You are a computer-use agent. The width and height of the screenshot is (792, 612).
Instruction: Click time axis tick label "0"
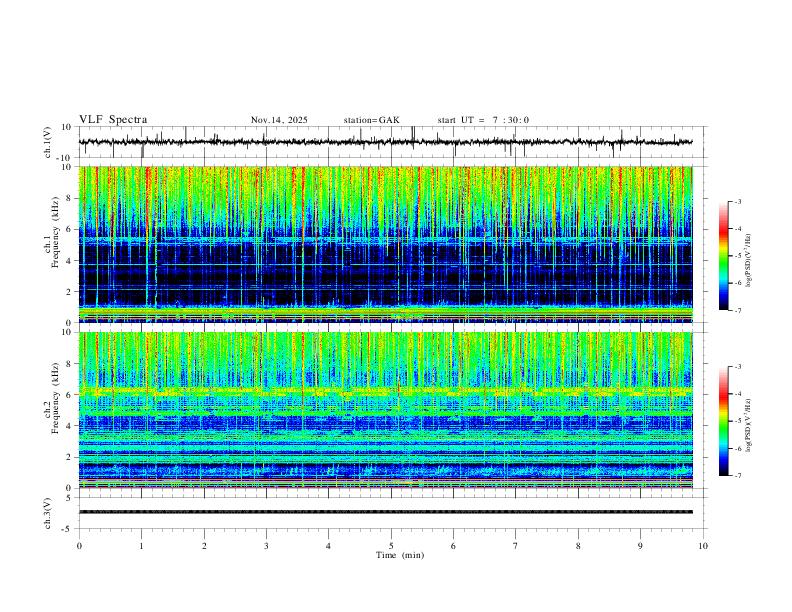[x=79, y=546]
